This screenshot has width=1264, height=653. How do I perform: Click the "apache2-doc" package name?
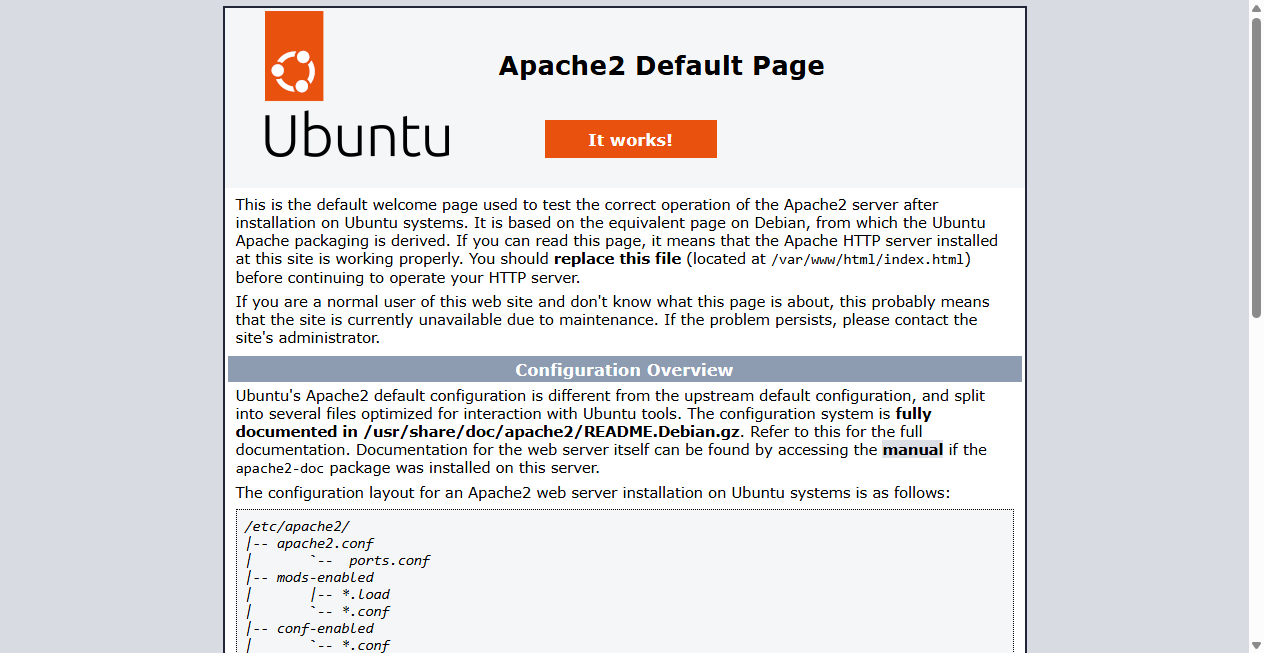tap(281, 468)
